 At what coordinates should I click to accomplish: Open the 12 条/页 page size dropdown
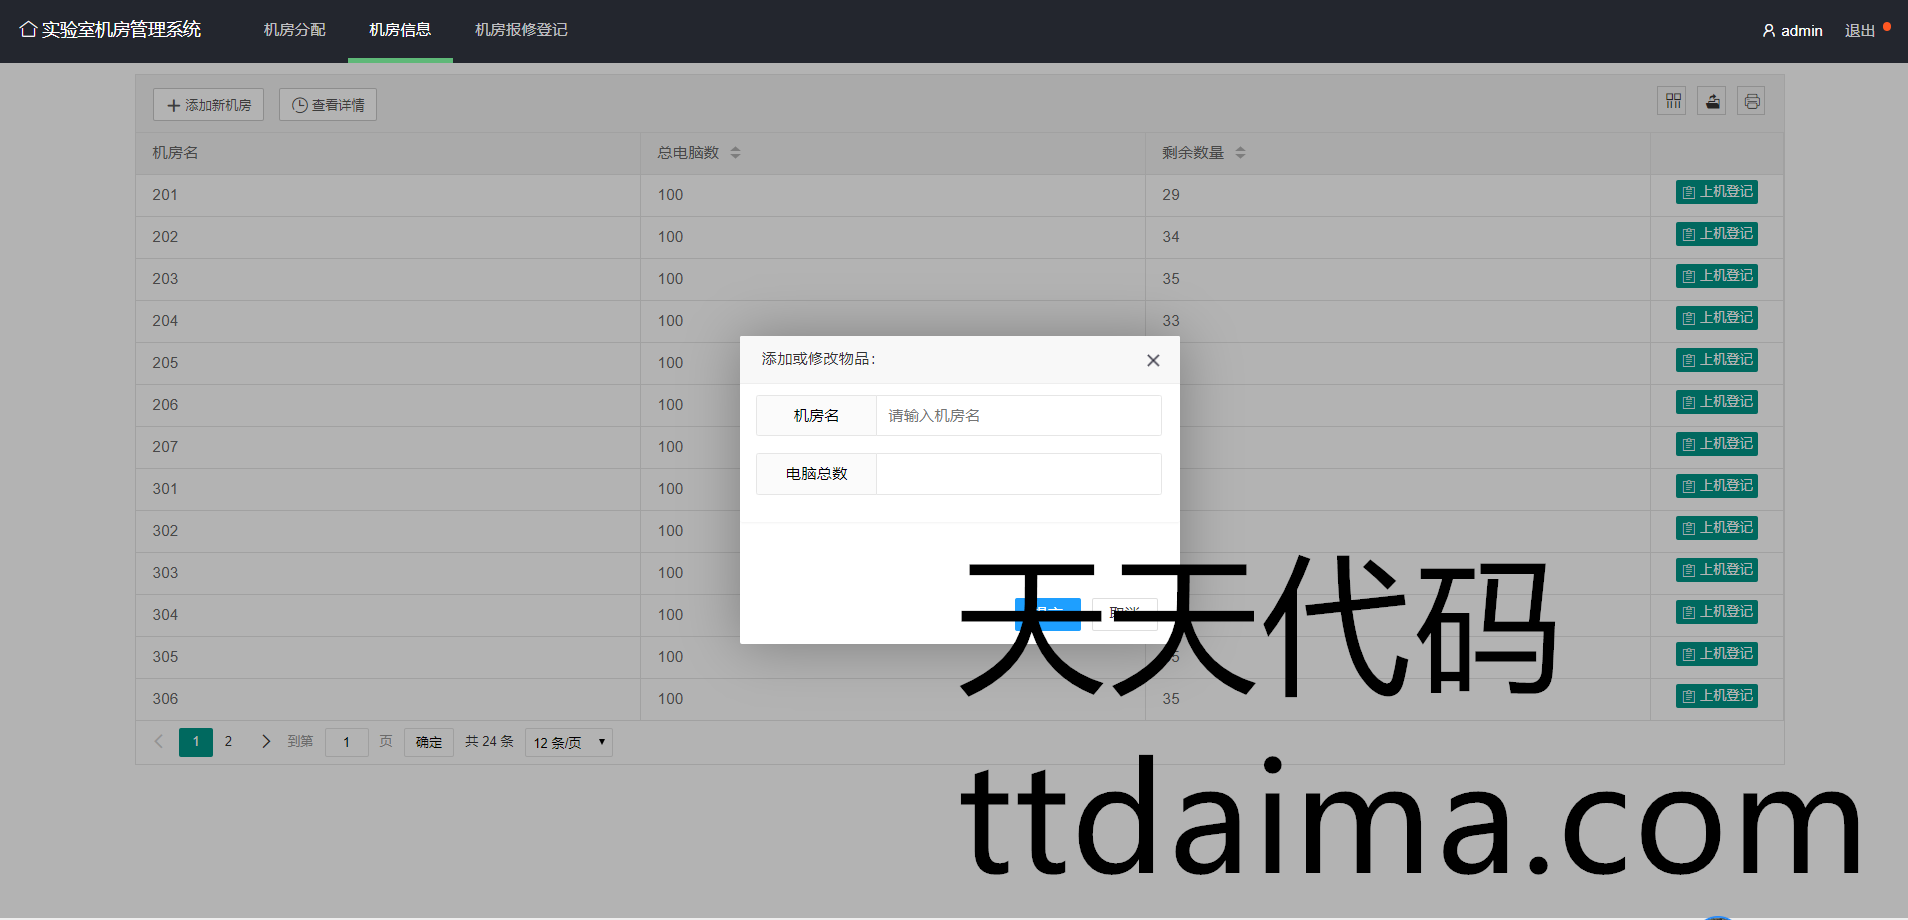[568, 743]
